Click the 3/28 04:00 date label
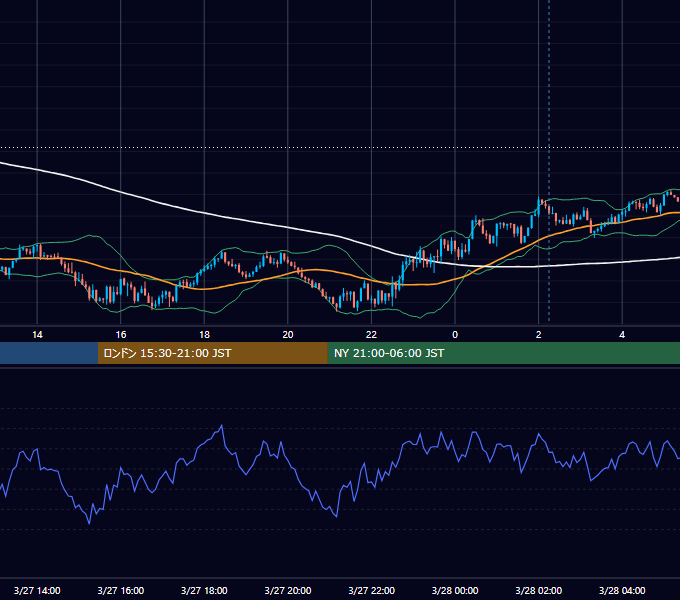The image size is (680, 600). 622,590
